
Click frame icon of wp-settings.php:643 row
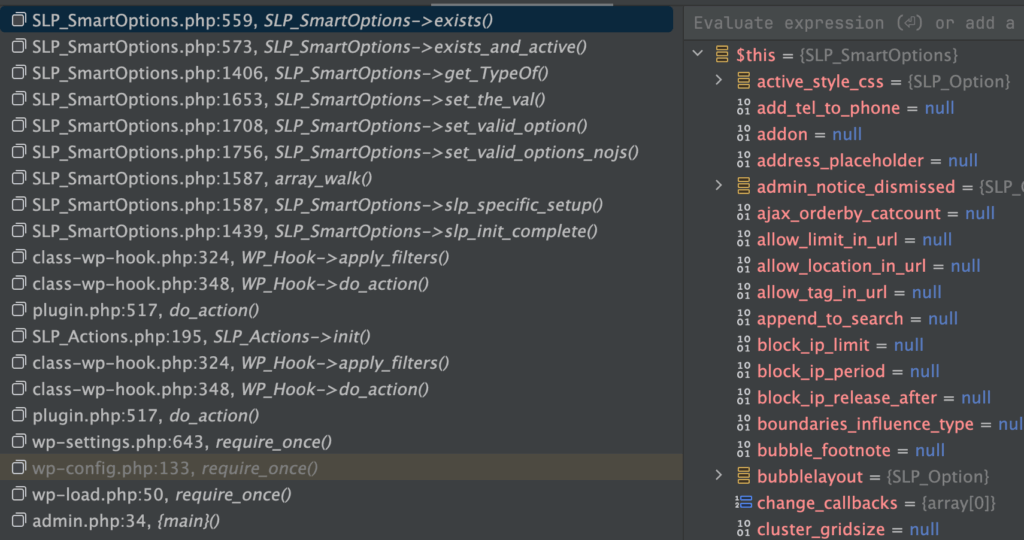19,441
